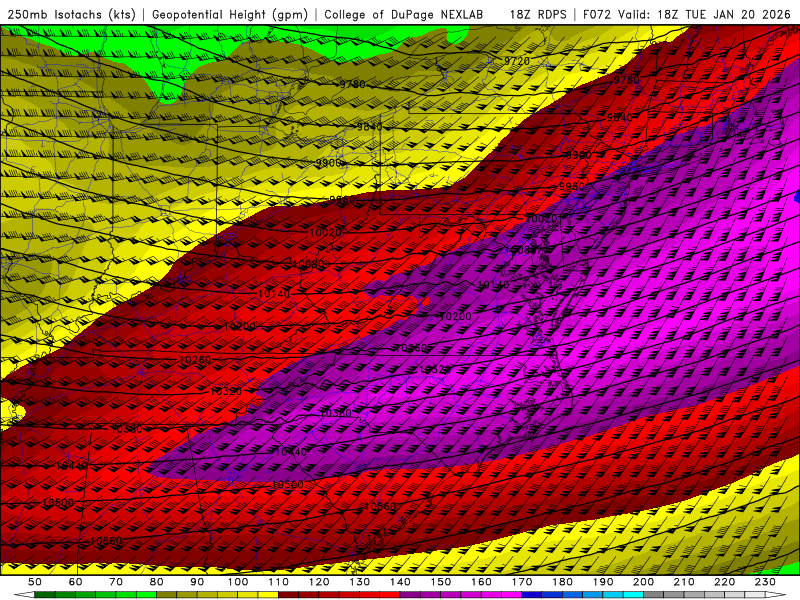Click the 140 value on the color scale
800x600 pixels.
[400, 582]
